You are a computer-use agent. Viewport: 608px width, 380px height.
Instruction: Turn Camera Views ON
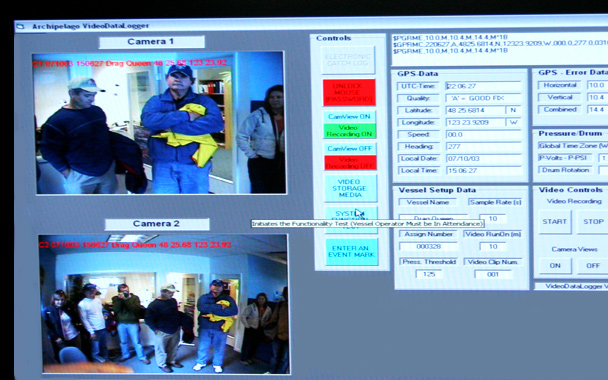click(555, 266)
